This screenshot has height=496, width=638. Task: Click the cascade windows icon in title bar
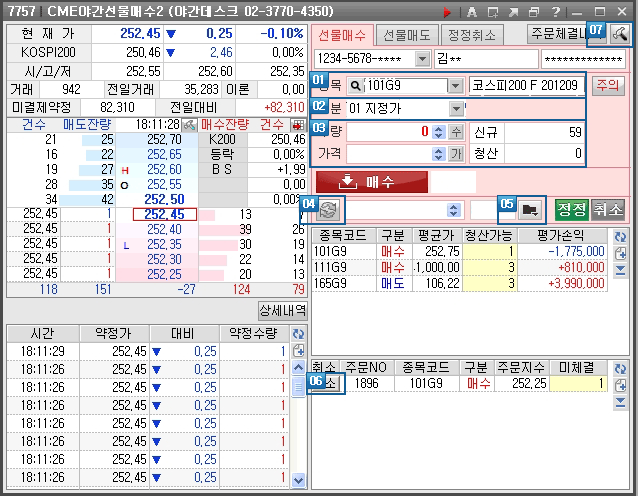tap(534, 12)
